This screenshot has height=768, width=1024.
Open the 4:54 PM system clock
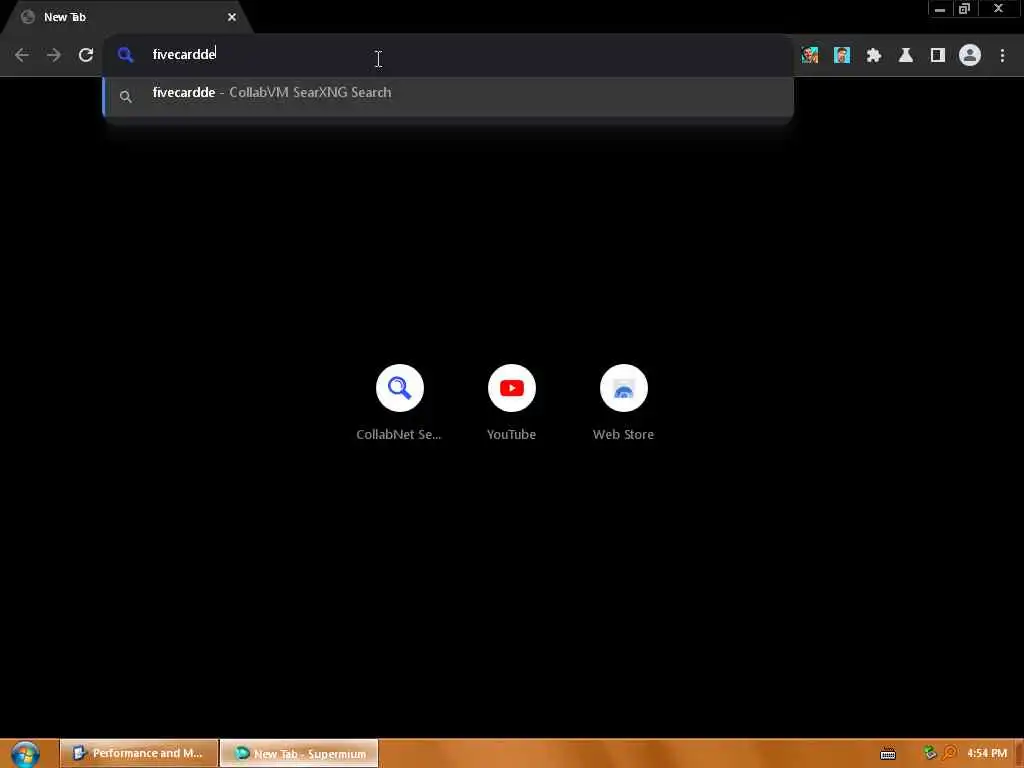987,753
